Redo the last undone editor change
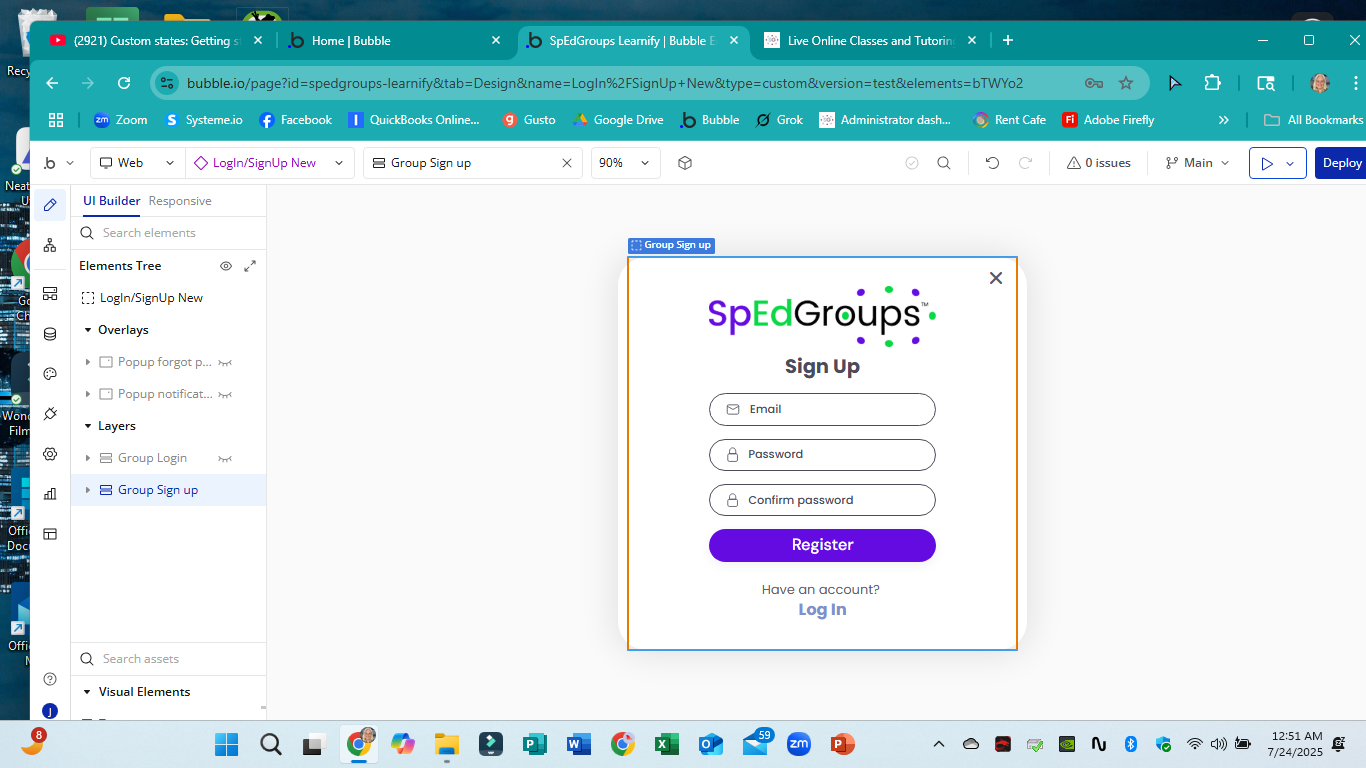1366x768 pixels. click(x=1025, y=163)
